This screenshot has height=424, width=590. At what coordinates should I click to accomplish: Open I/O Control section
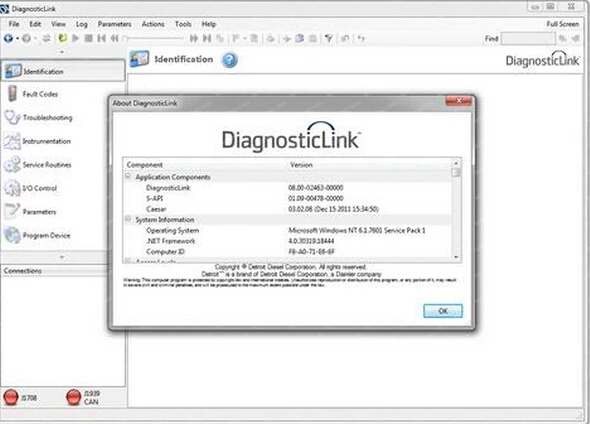(x=31, y=188)
